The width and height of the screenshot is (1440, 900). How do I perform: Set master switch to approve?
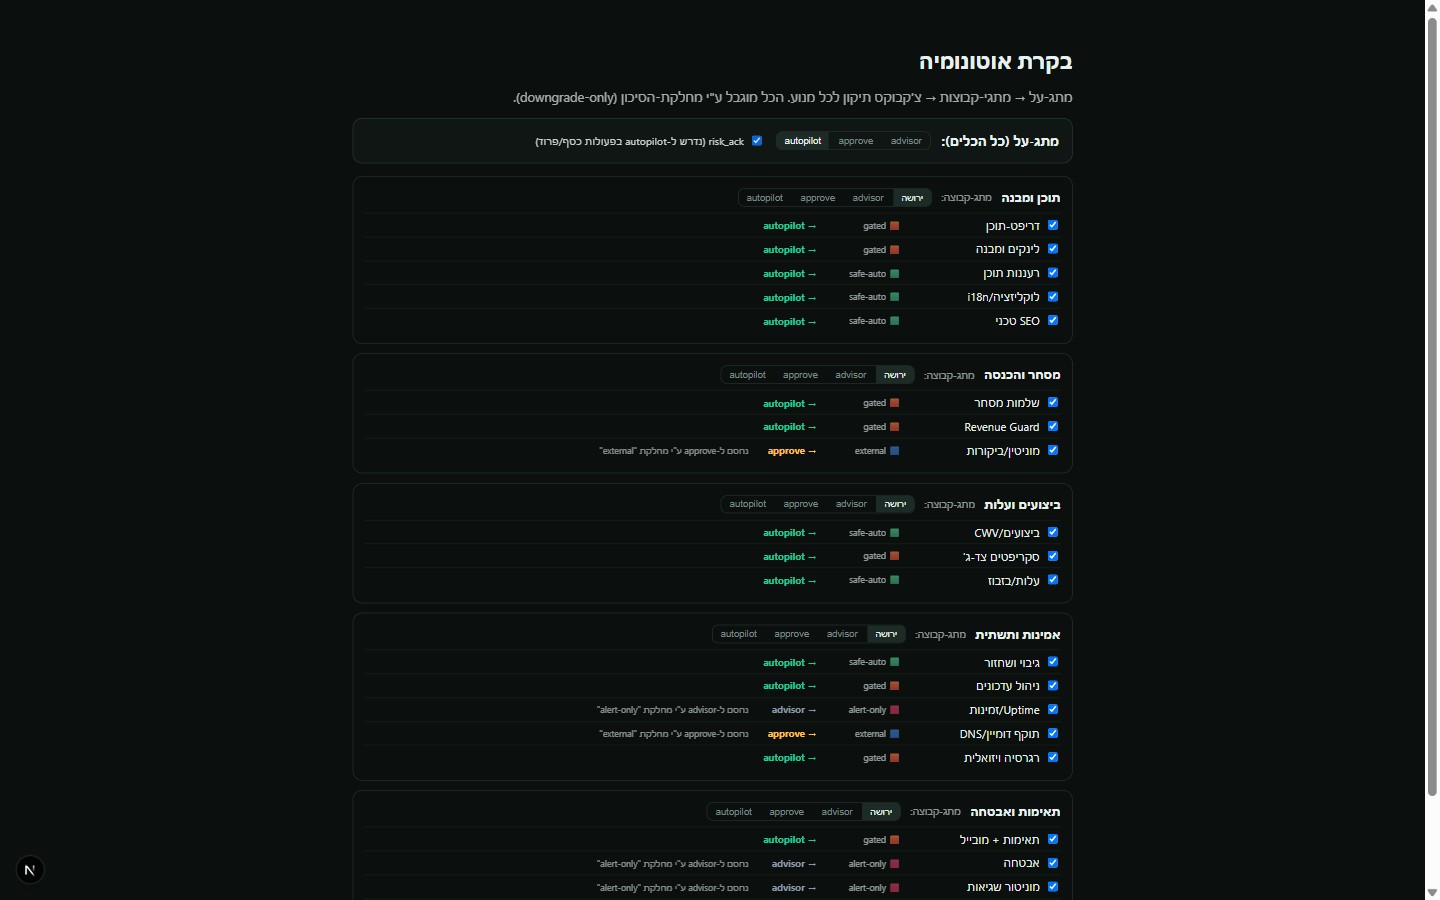click(x=856, y=141)
